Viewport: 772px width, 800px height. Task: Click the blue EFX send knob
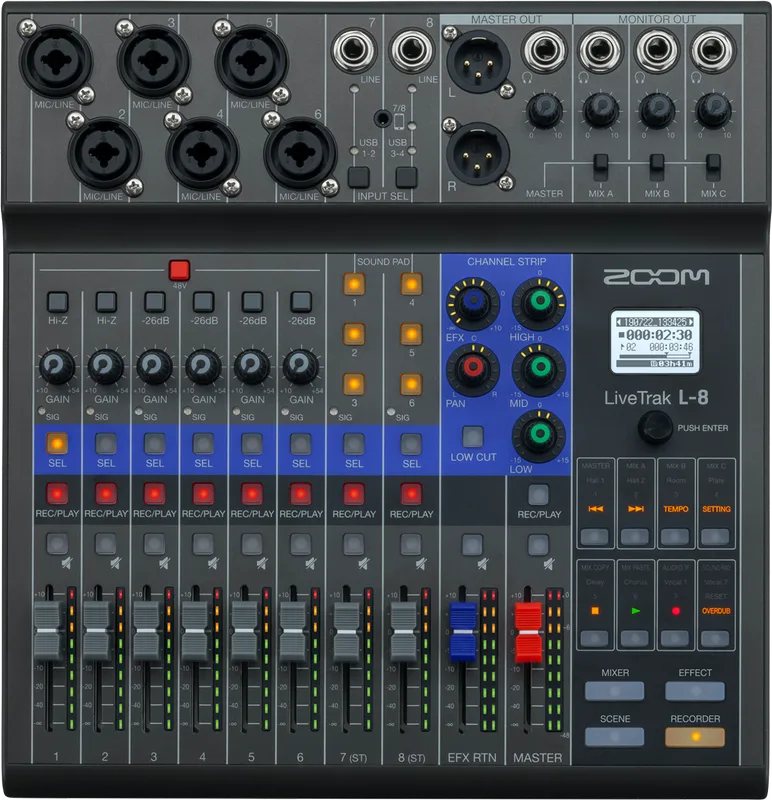473,302
